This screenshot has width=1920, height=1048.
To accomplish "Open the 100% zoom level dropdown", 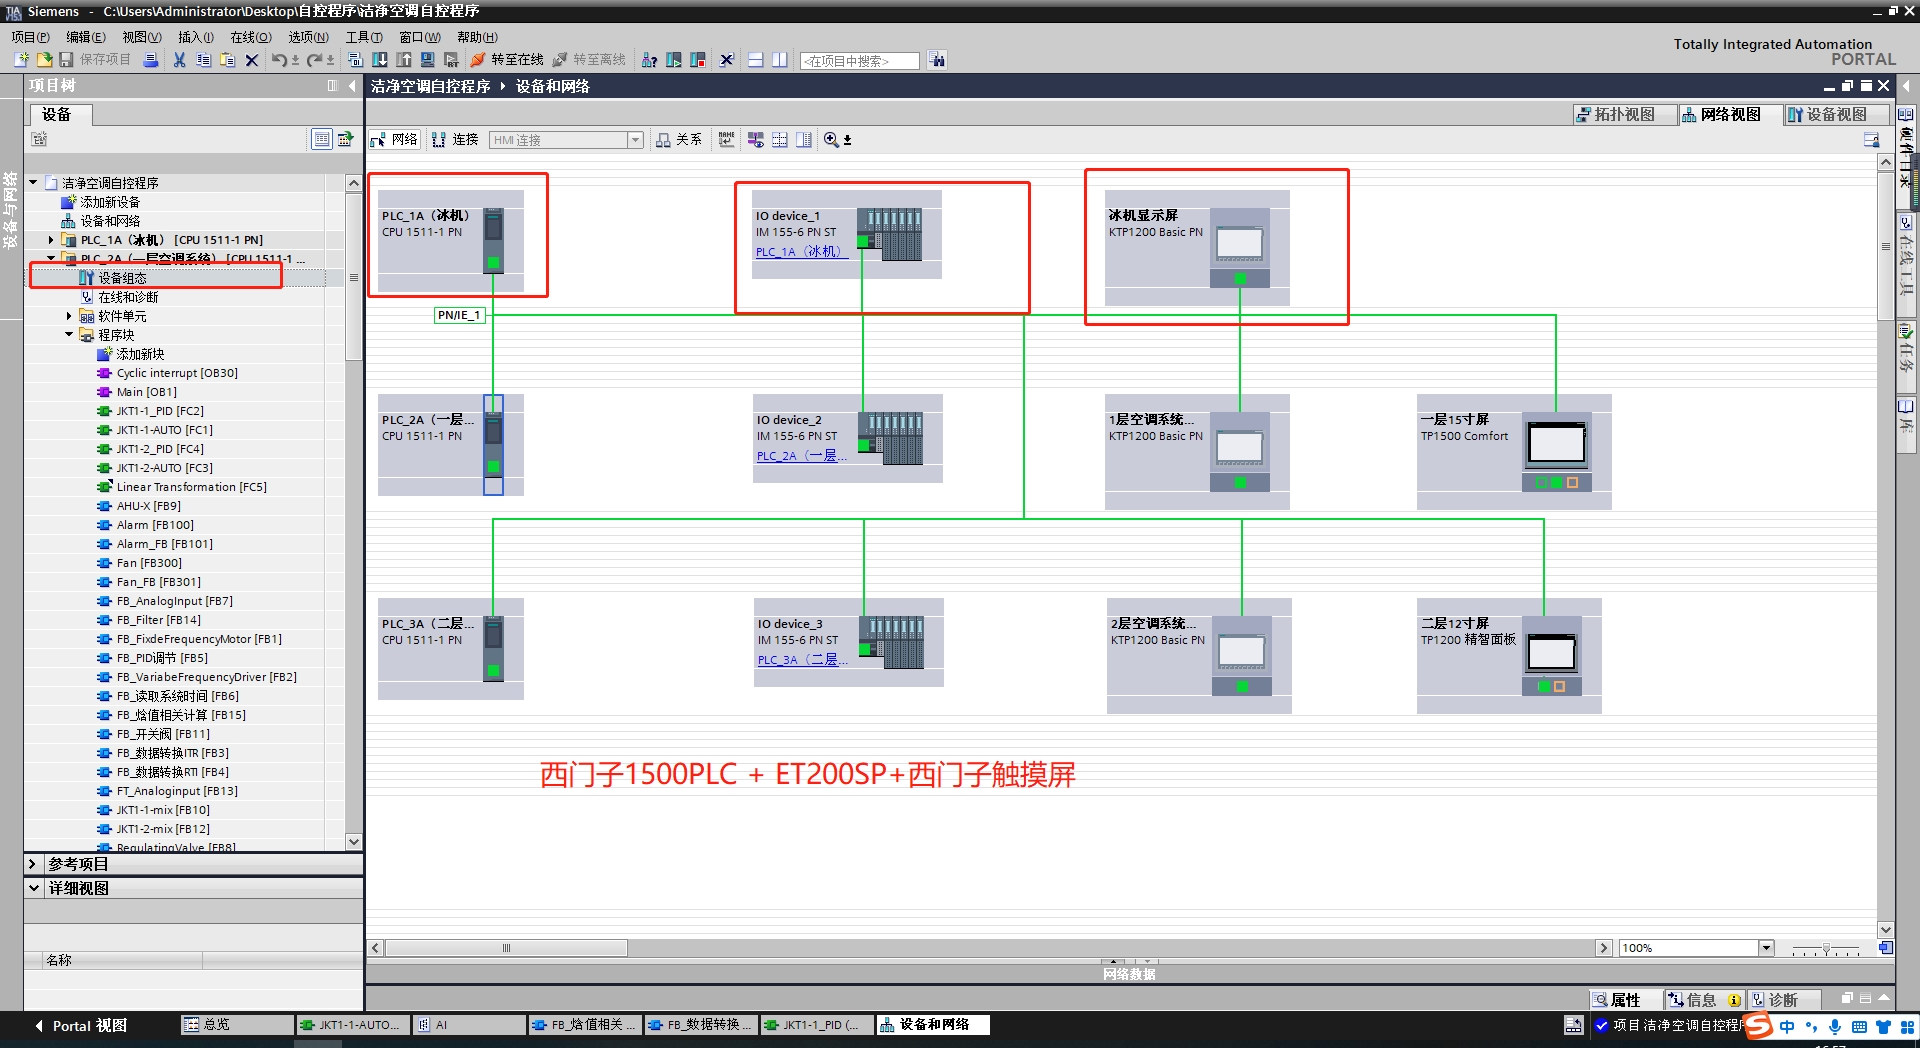I will click(1766, 948).
